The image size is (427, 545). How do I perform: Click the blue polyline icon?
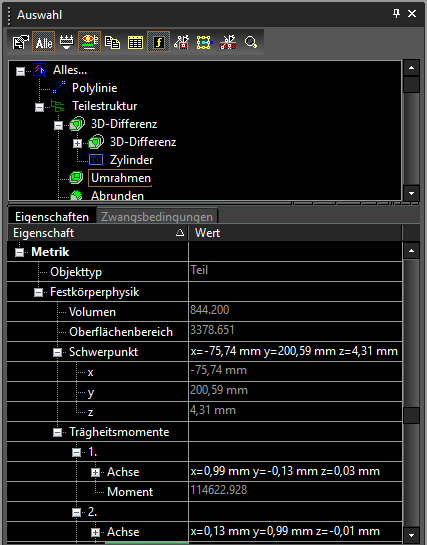[59, 87]
